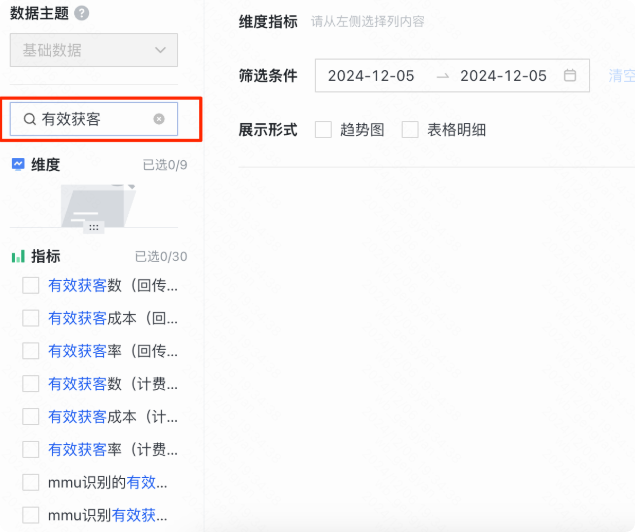Click dropdown chevron arrow of 基础数据
Screen dimensions: 635x532
(160, 50)
